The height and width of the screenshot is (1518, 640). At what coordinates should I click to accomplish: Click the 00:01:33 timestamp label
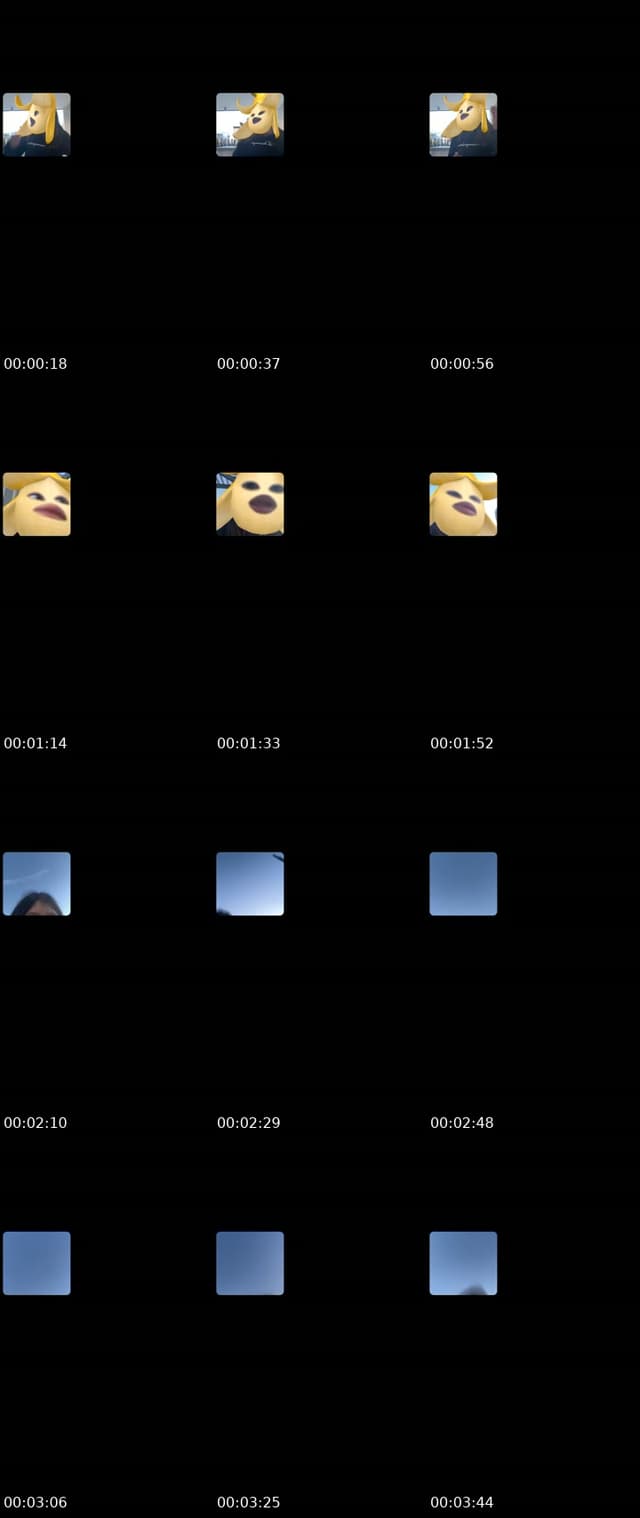pyautogui.click(x=249, y=743)
